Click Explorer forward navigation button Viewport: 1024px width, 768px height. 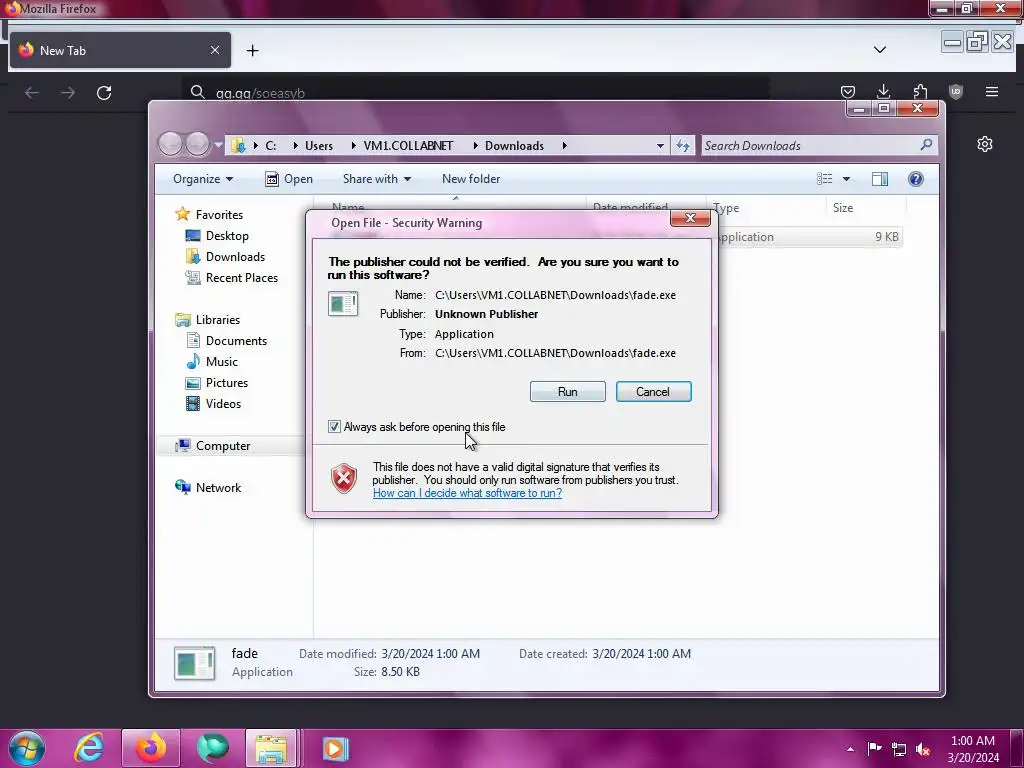point(197,144)
